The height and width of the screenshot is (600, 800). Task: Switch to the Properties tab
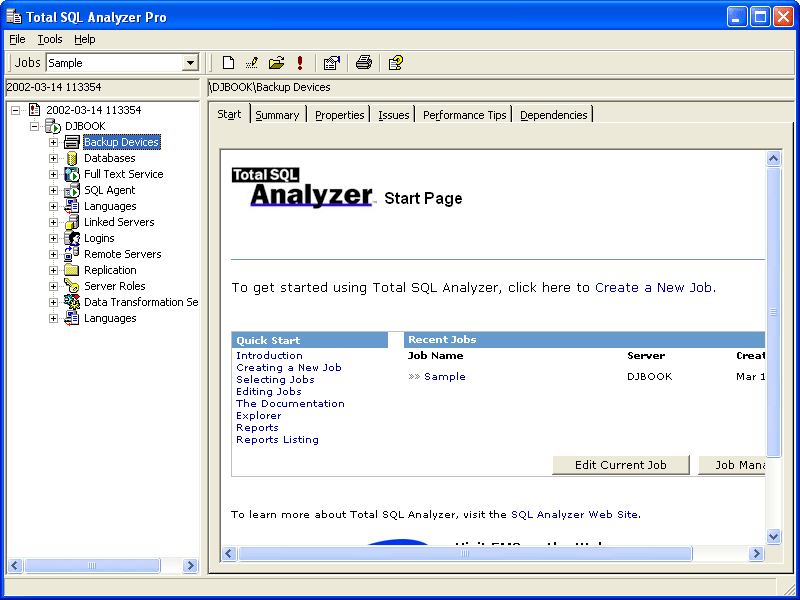340,115
